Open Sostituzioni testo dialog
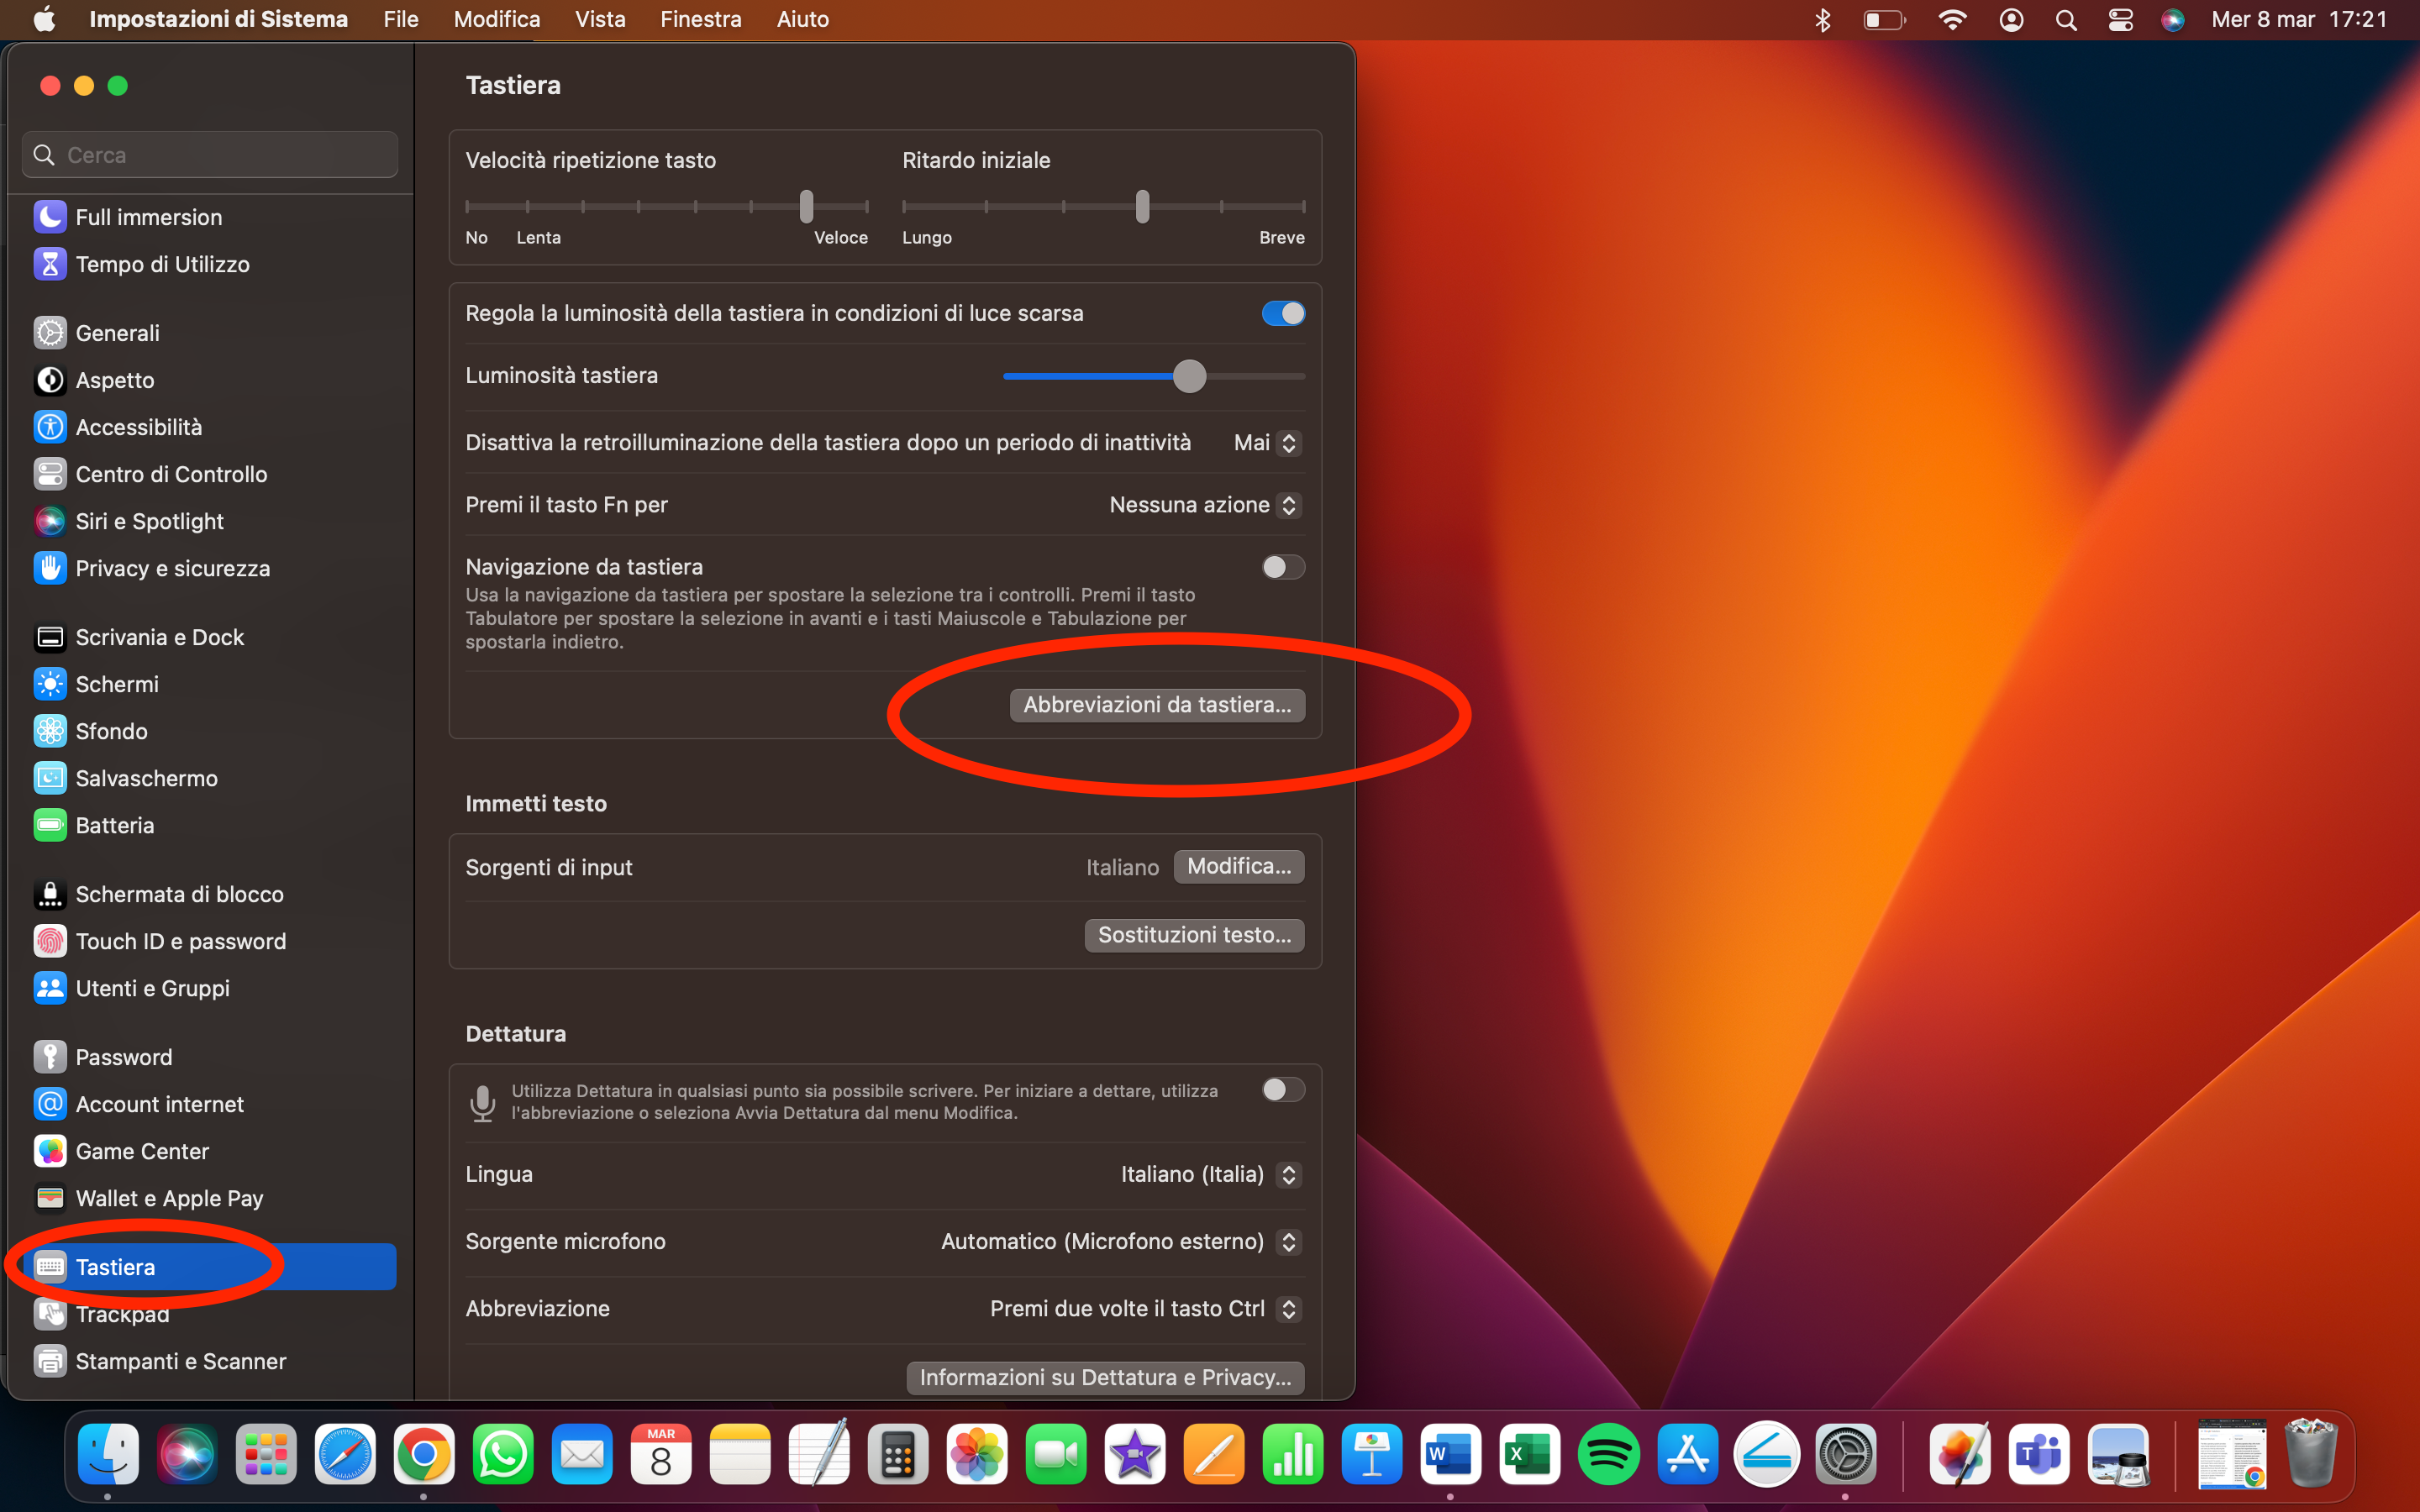 coord(1194,935)
